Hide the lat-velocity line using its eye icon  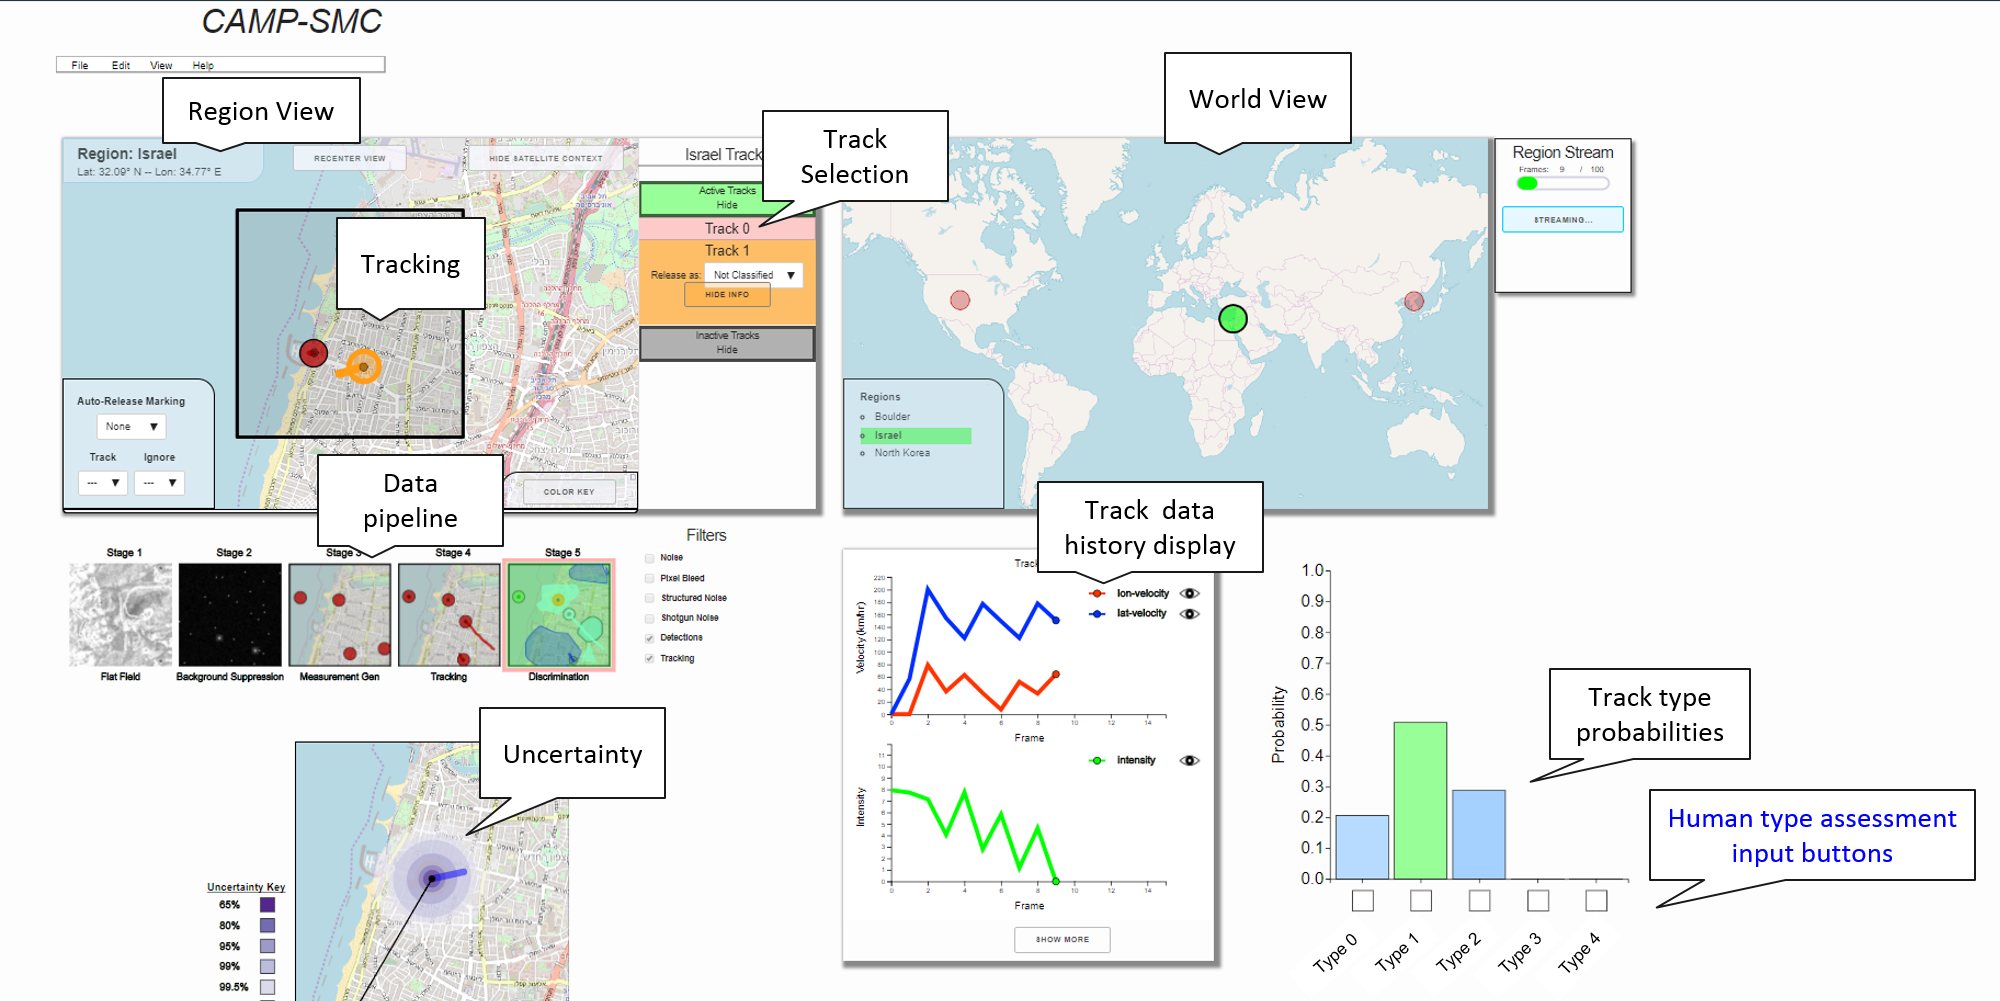click(1189, 614)
